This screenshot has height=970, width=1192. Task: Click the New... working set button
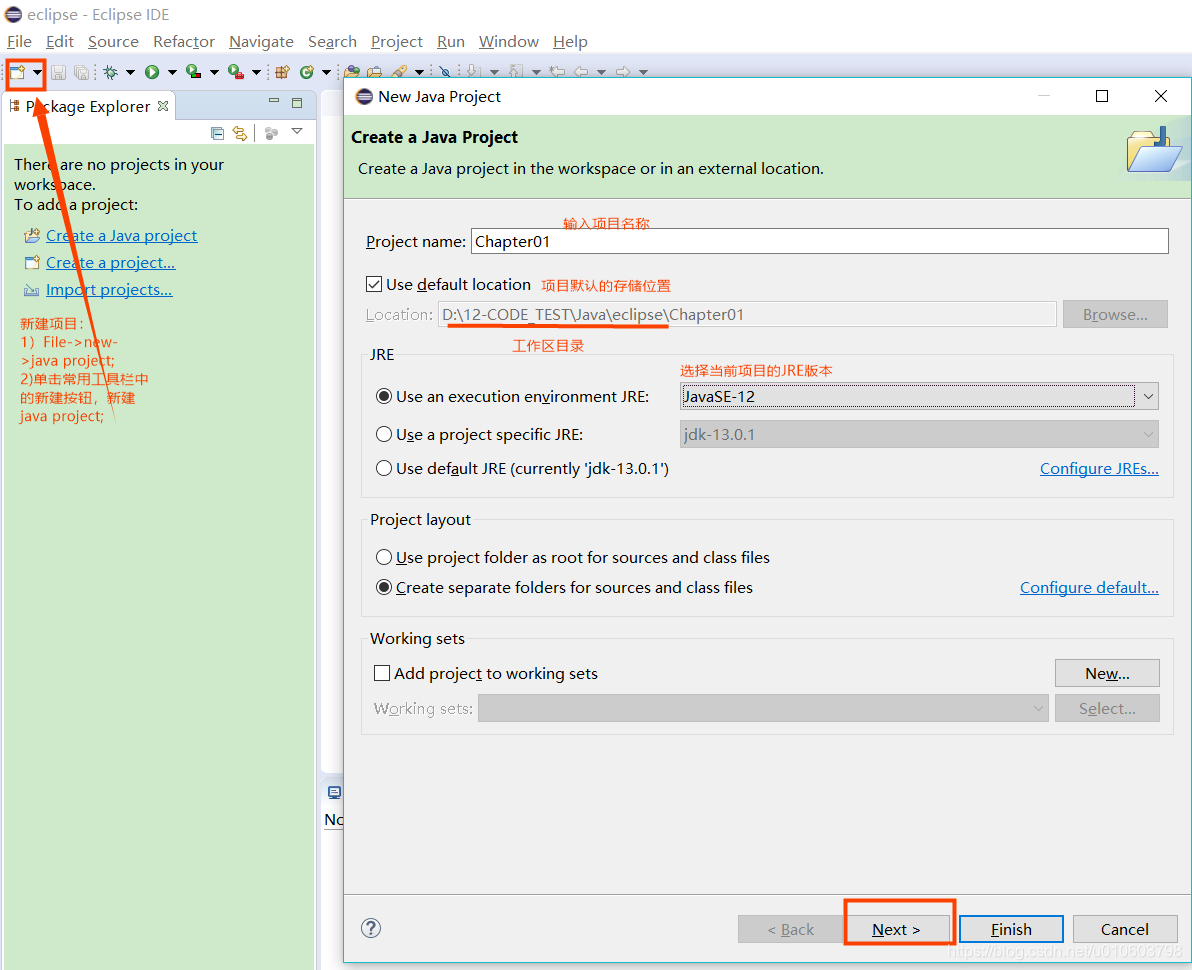pos(1107,674)
